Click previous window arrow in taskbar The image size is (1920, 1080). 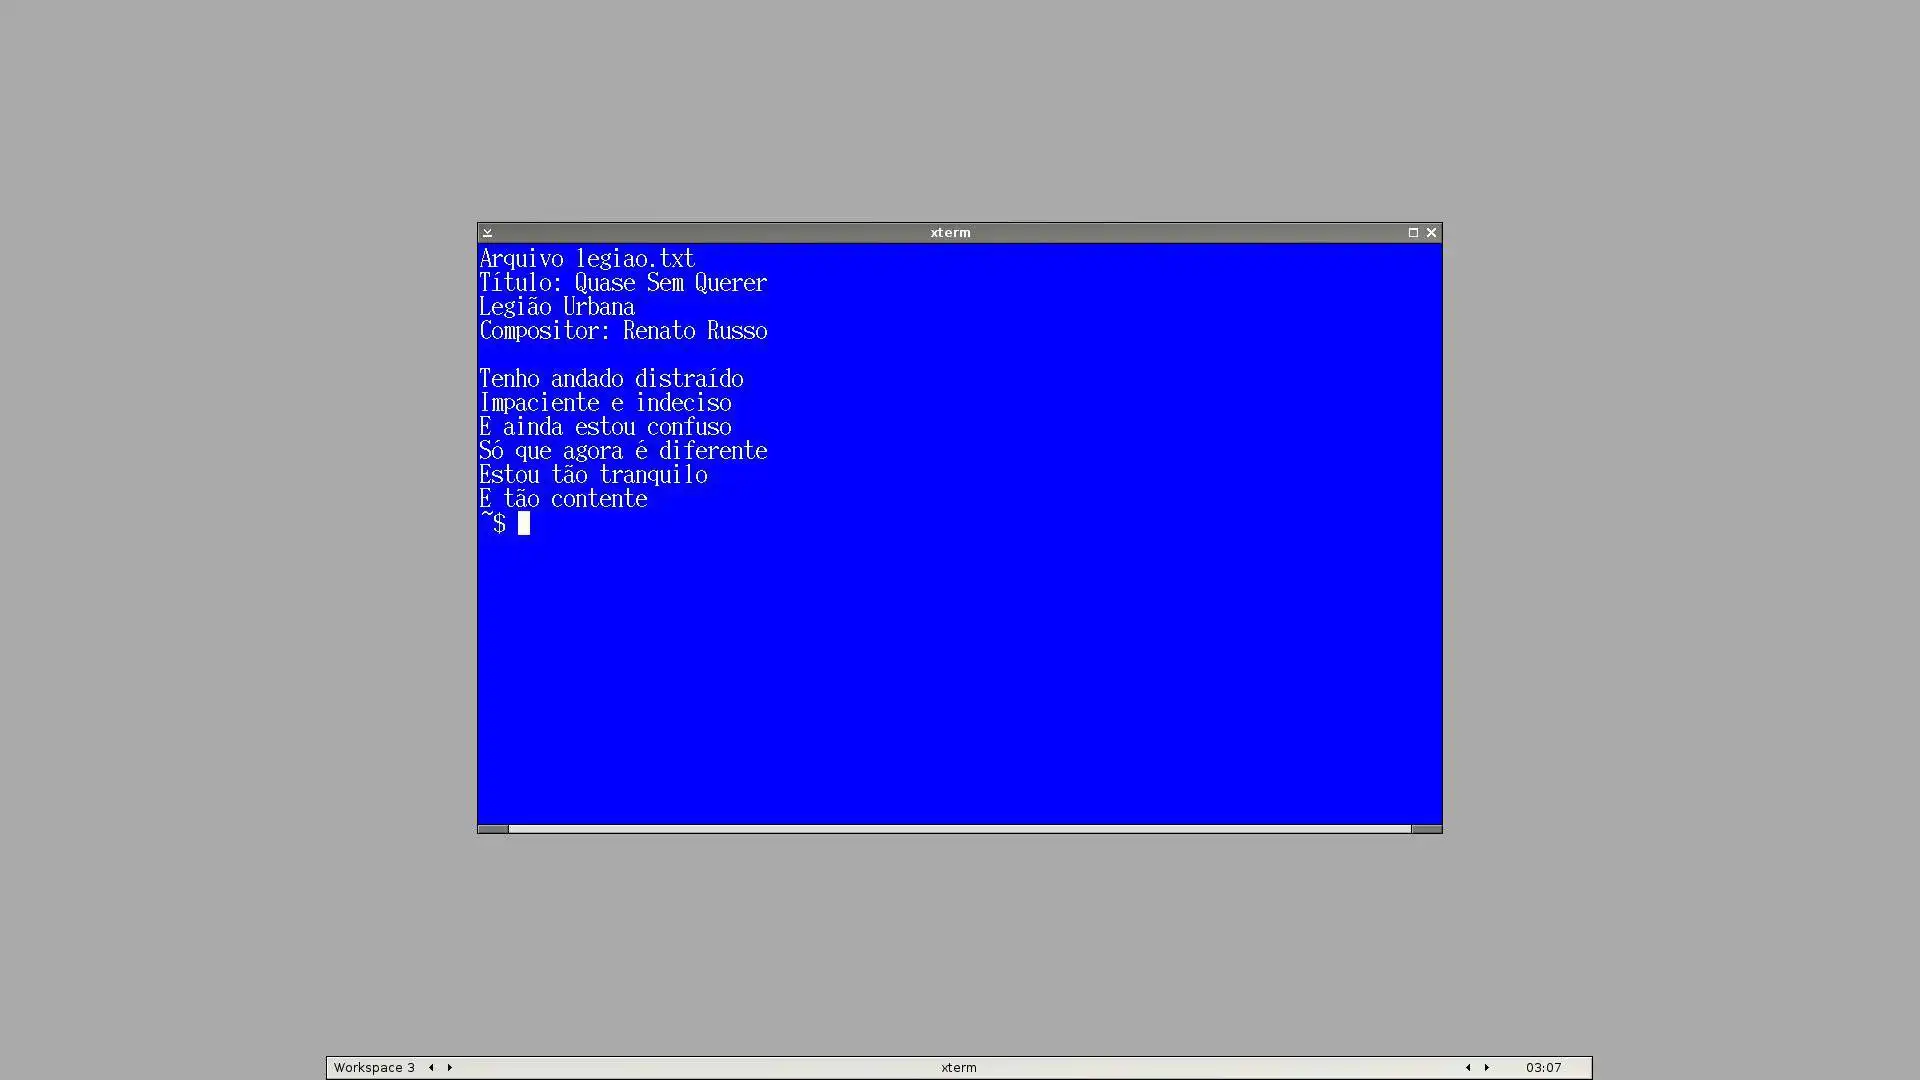coord(1468,1067)
